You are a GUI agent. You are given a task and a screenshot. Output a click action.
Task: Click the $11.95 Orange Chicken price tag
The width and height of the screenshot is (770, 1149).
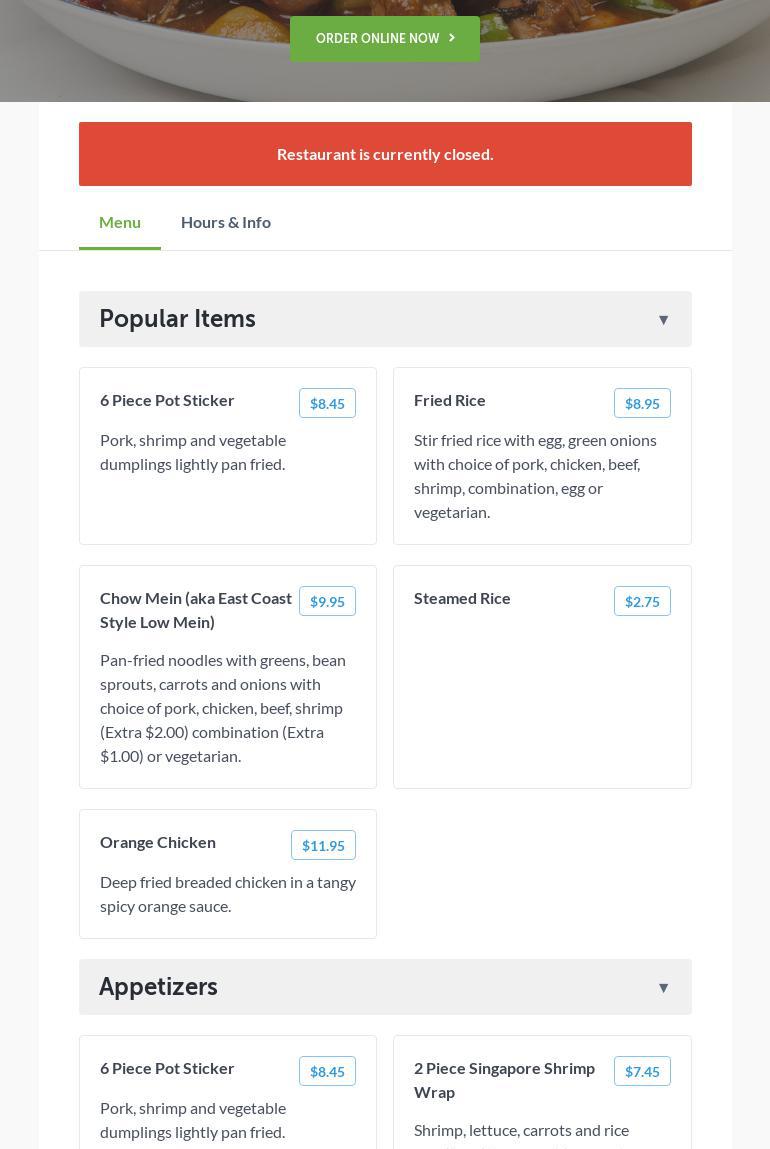323,845
